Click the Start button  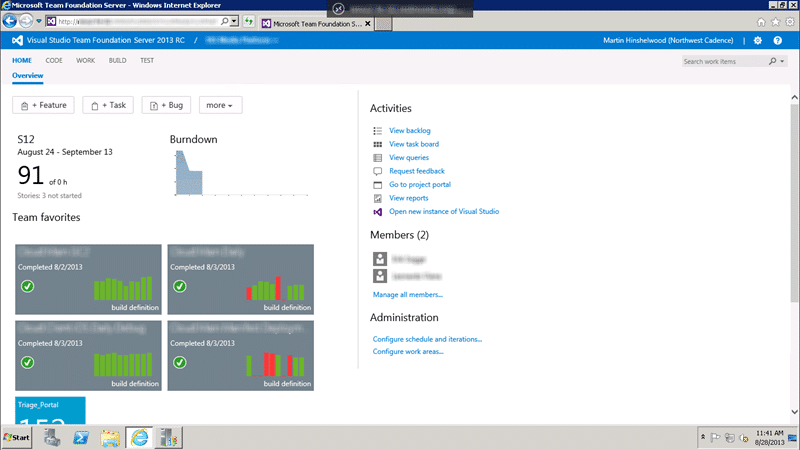(x=16, y=438)
